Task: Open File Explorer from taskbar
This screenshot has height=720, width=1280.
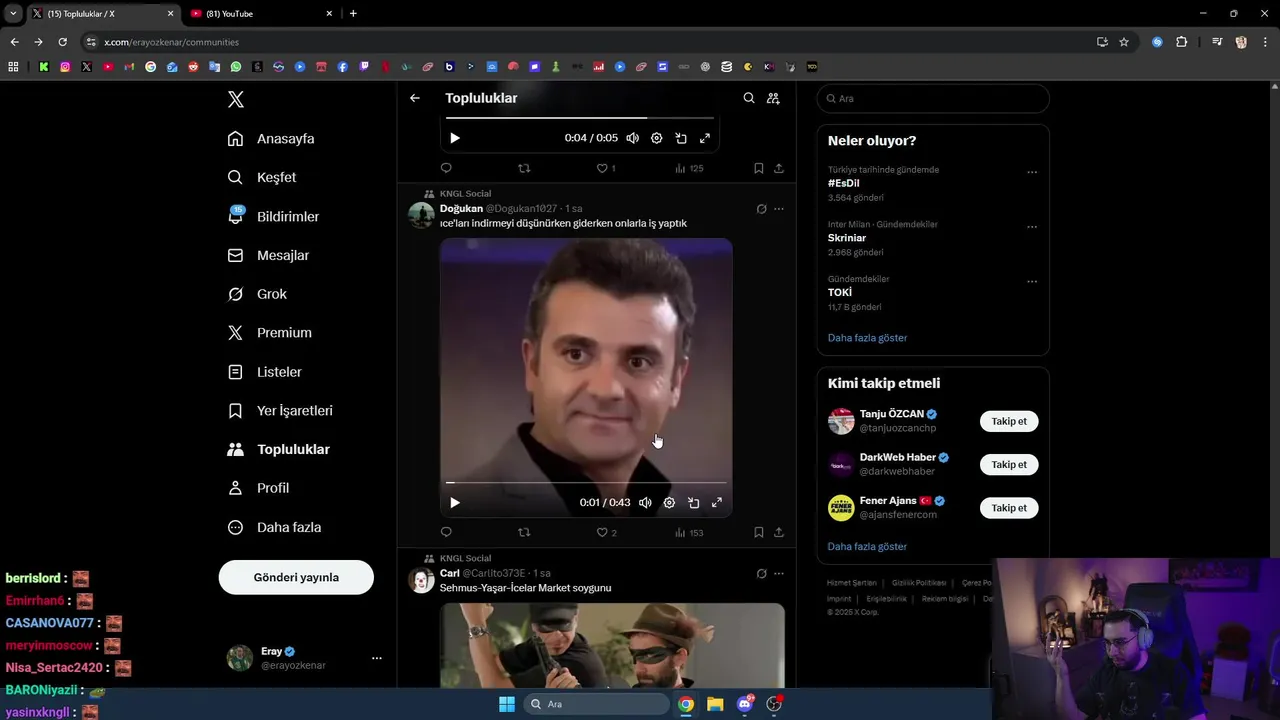Action: (x=715, y=704)
